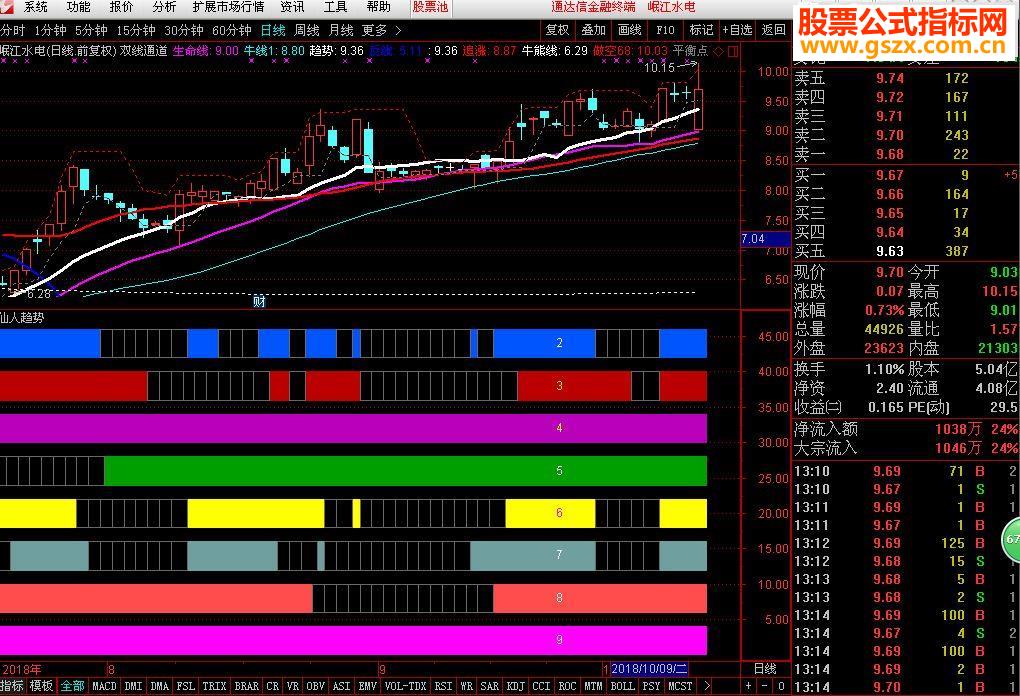This screenshot has width=1020, height=696.
Task: Click the green 67 circle badge
Action: point(1012,539)
